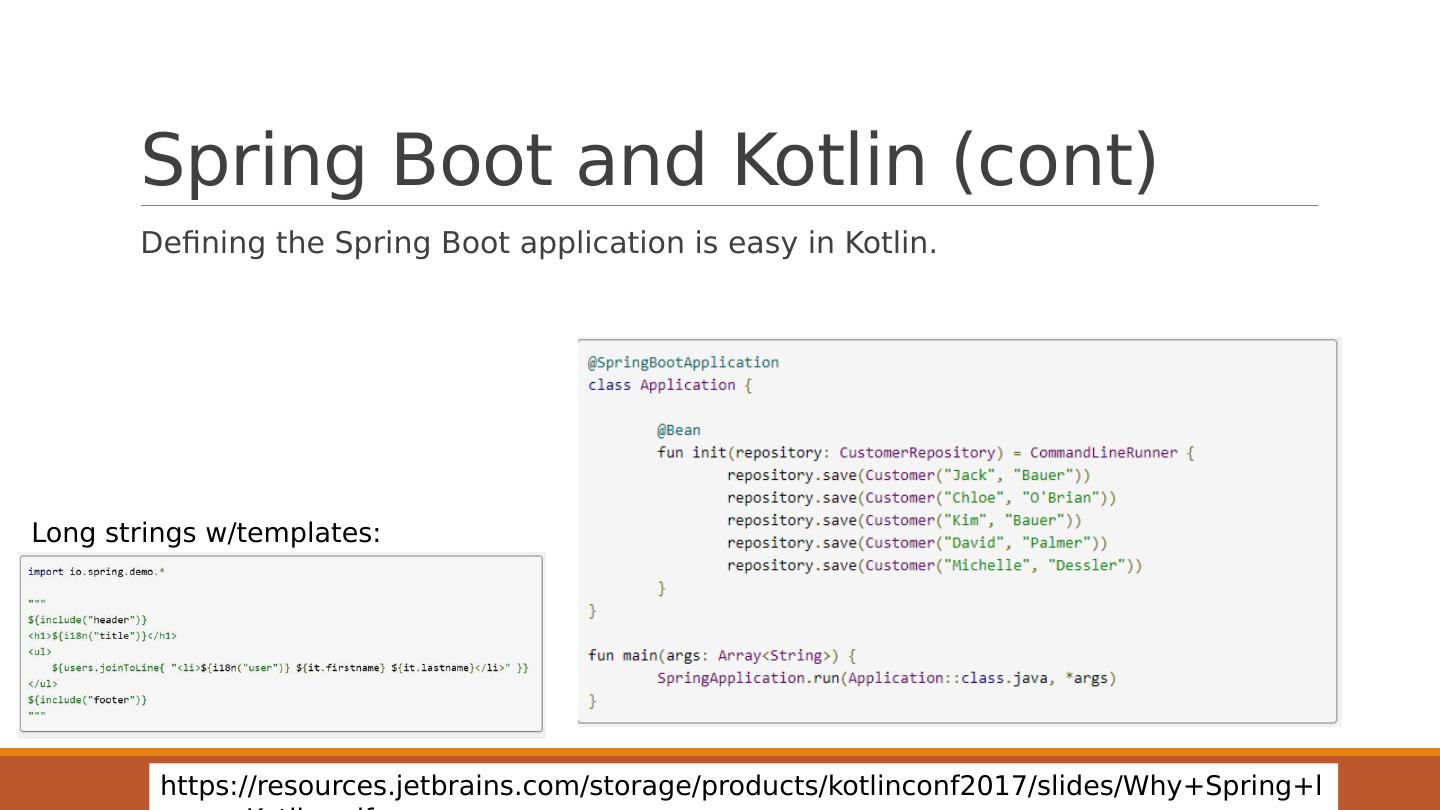This screenshot has width=1440, height=810.
Task: Click the Customer "Jack", "Bauer" save line
Action: [908, 475]
